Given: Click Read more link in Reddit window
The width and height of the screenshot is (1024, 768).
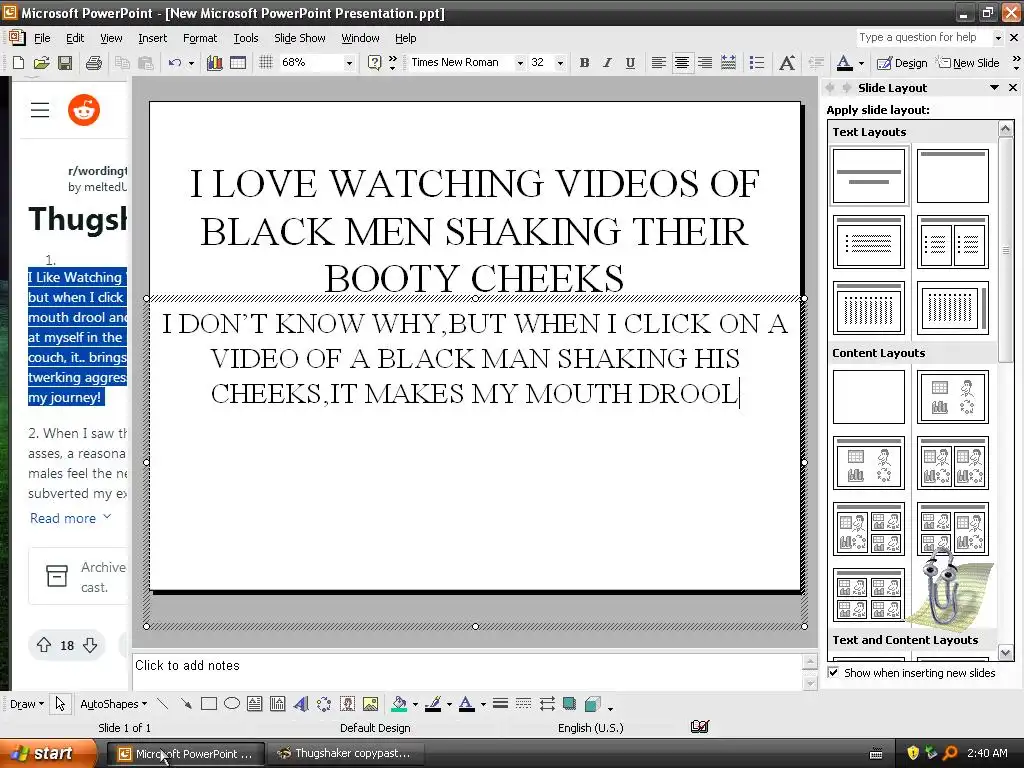Looking at the screenshot, I should 71,518.
